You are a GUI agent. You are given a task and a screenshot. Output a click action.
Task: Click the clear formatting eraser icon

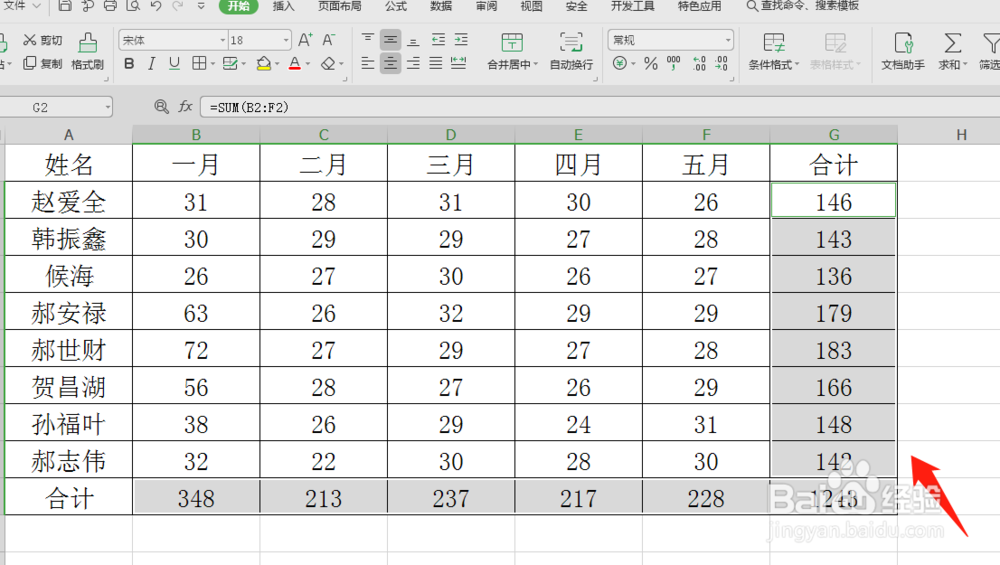tap(328, 63)
